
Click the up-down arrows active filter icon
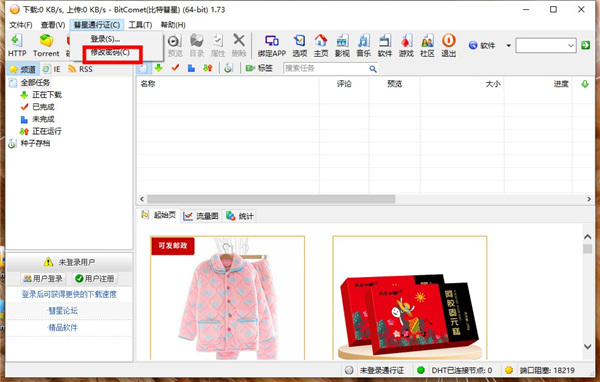click(x=208, y=68)
